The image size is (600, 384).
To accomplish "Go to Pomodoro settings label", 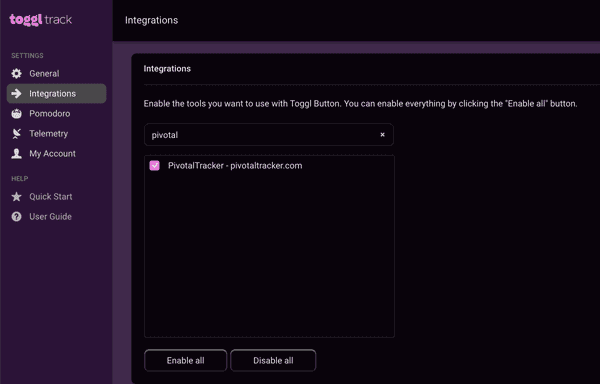I will pos(50,114).
